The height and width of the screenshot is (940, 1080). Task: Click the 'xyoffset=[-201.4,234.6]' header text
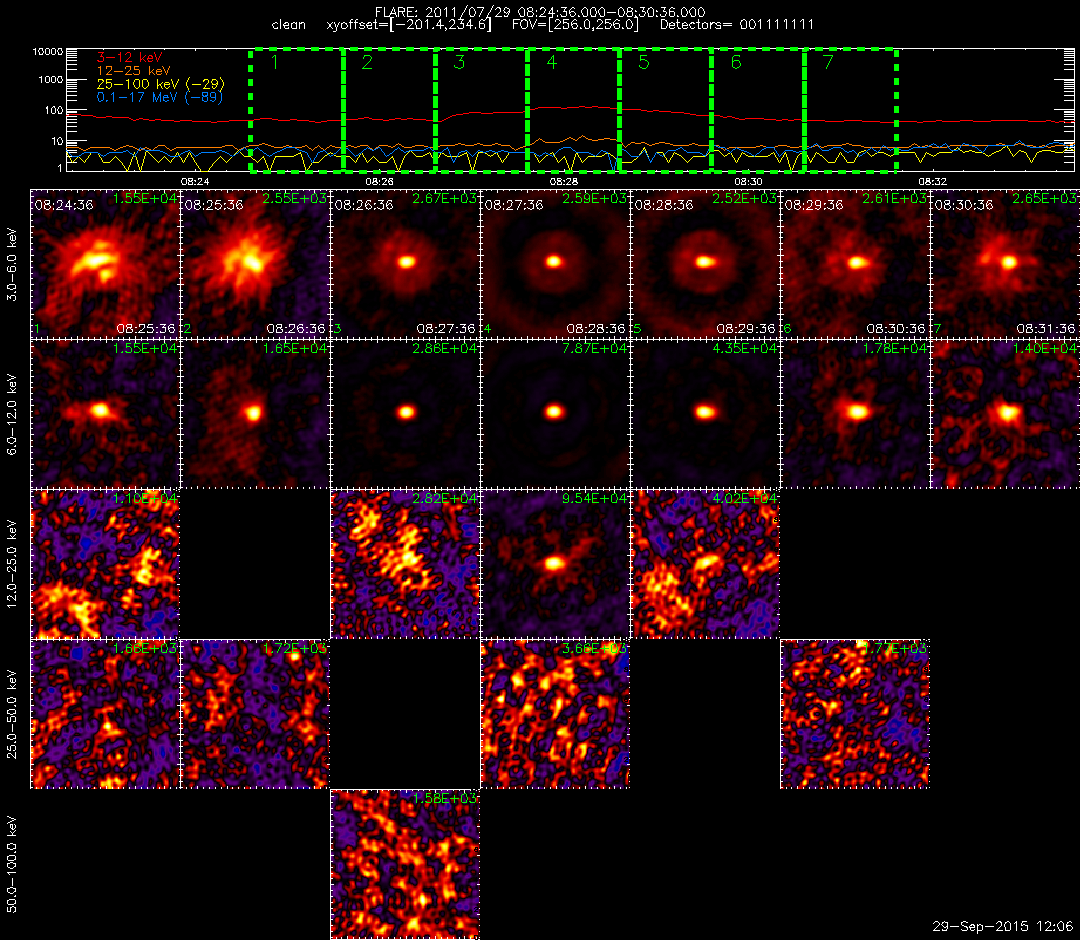click(409, 25)
